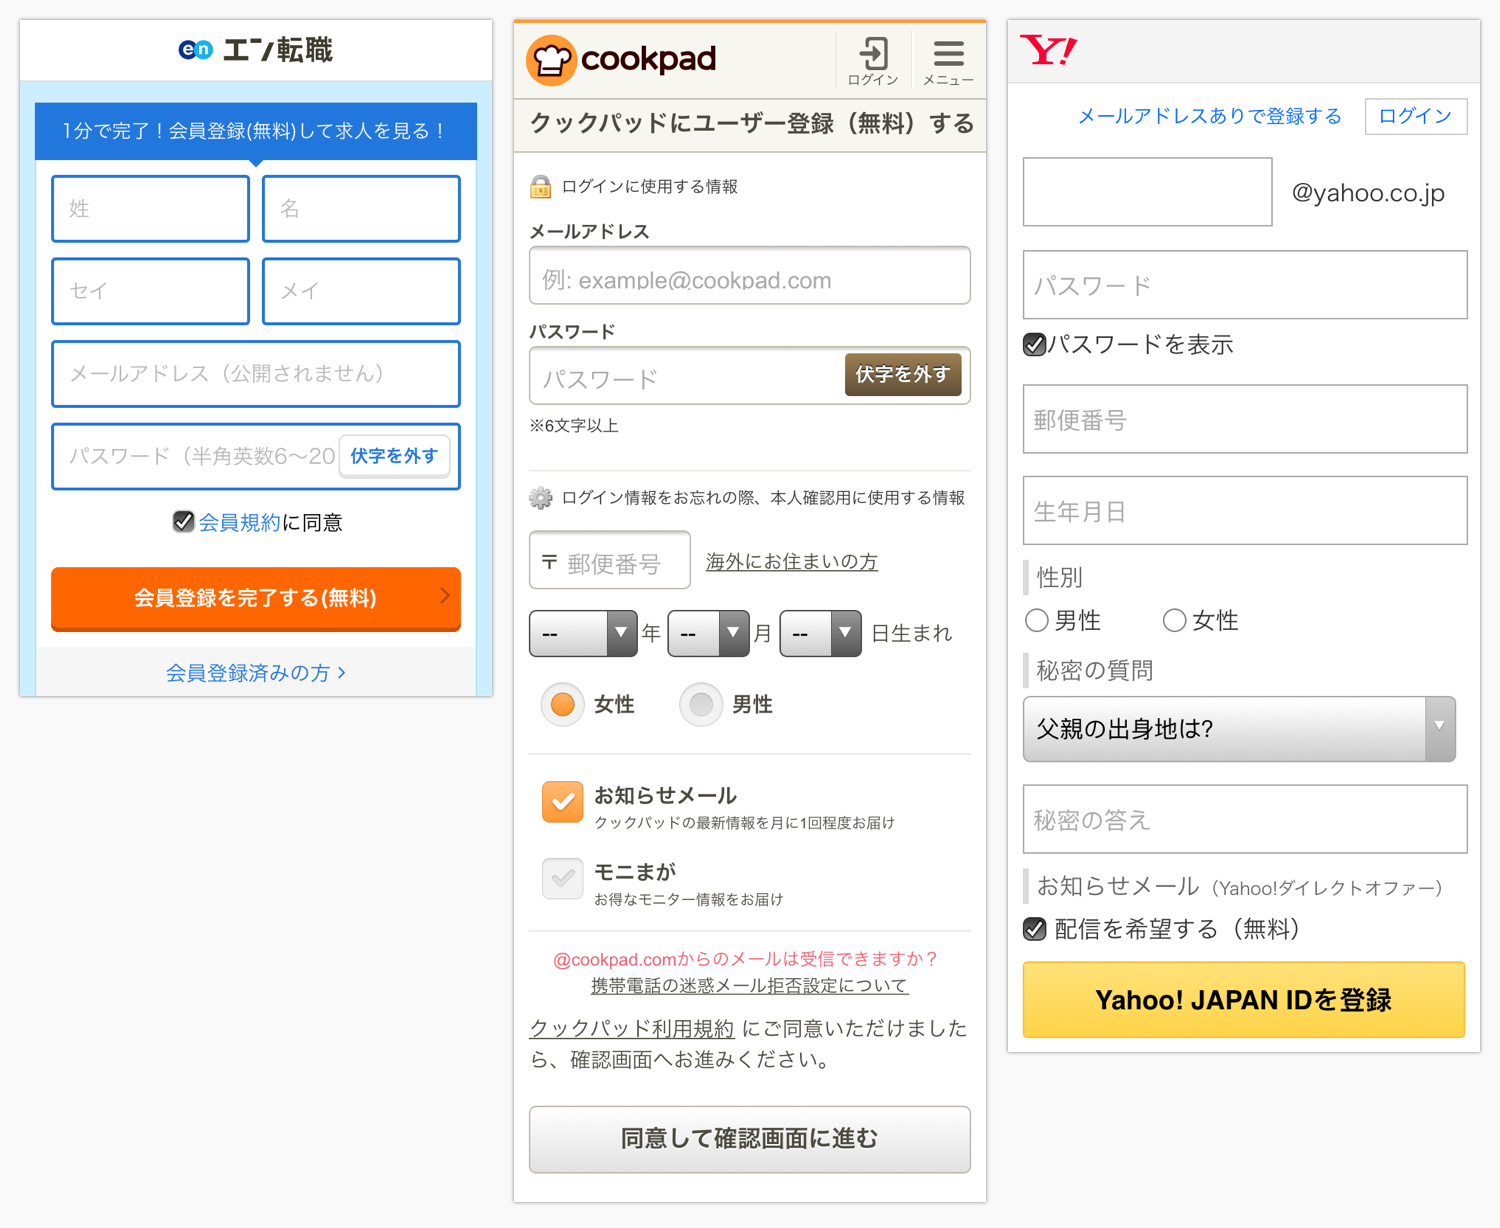Click 伏字を外す button on cookpad password
Viewport: 1500px width, 1228px height.
(x=903, y=374)
